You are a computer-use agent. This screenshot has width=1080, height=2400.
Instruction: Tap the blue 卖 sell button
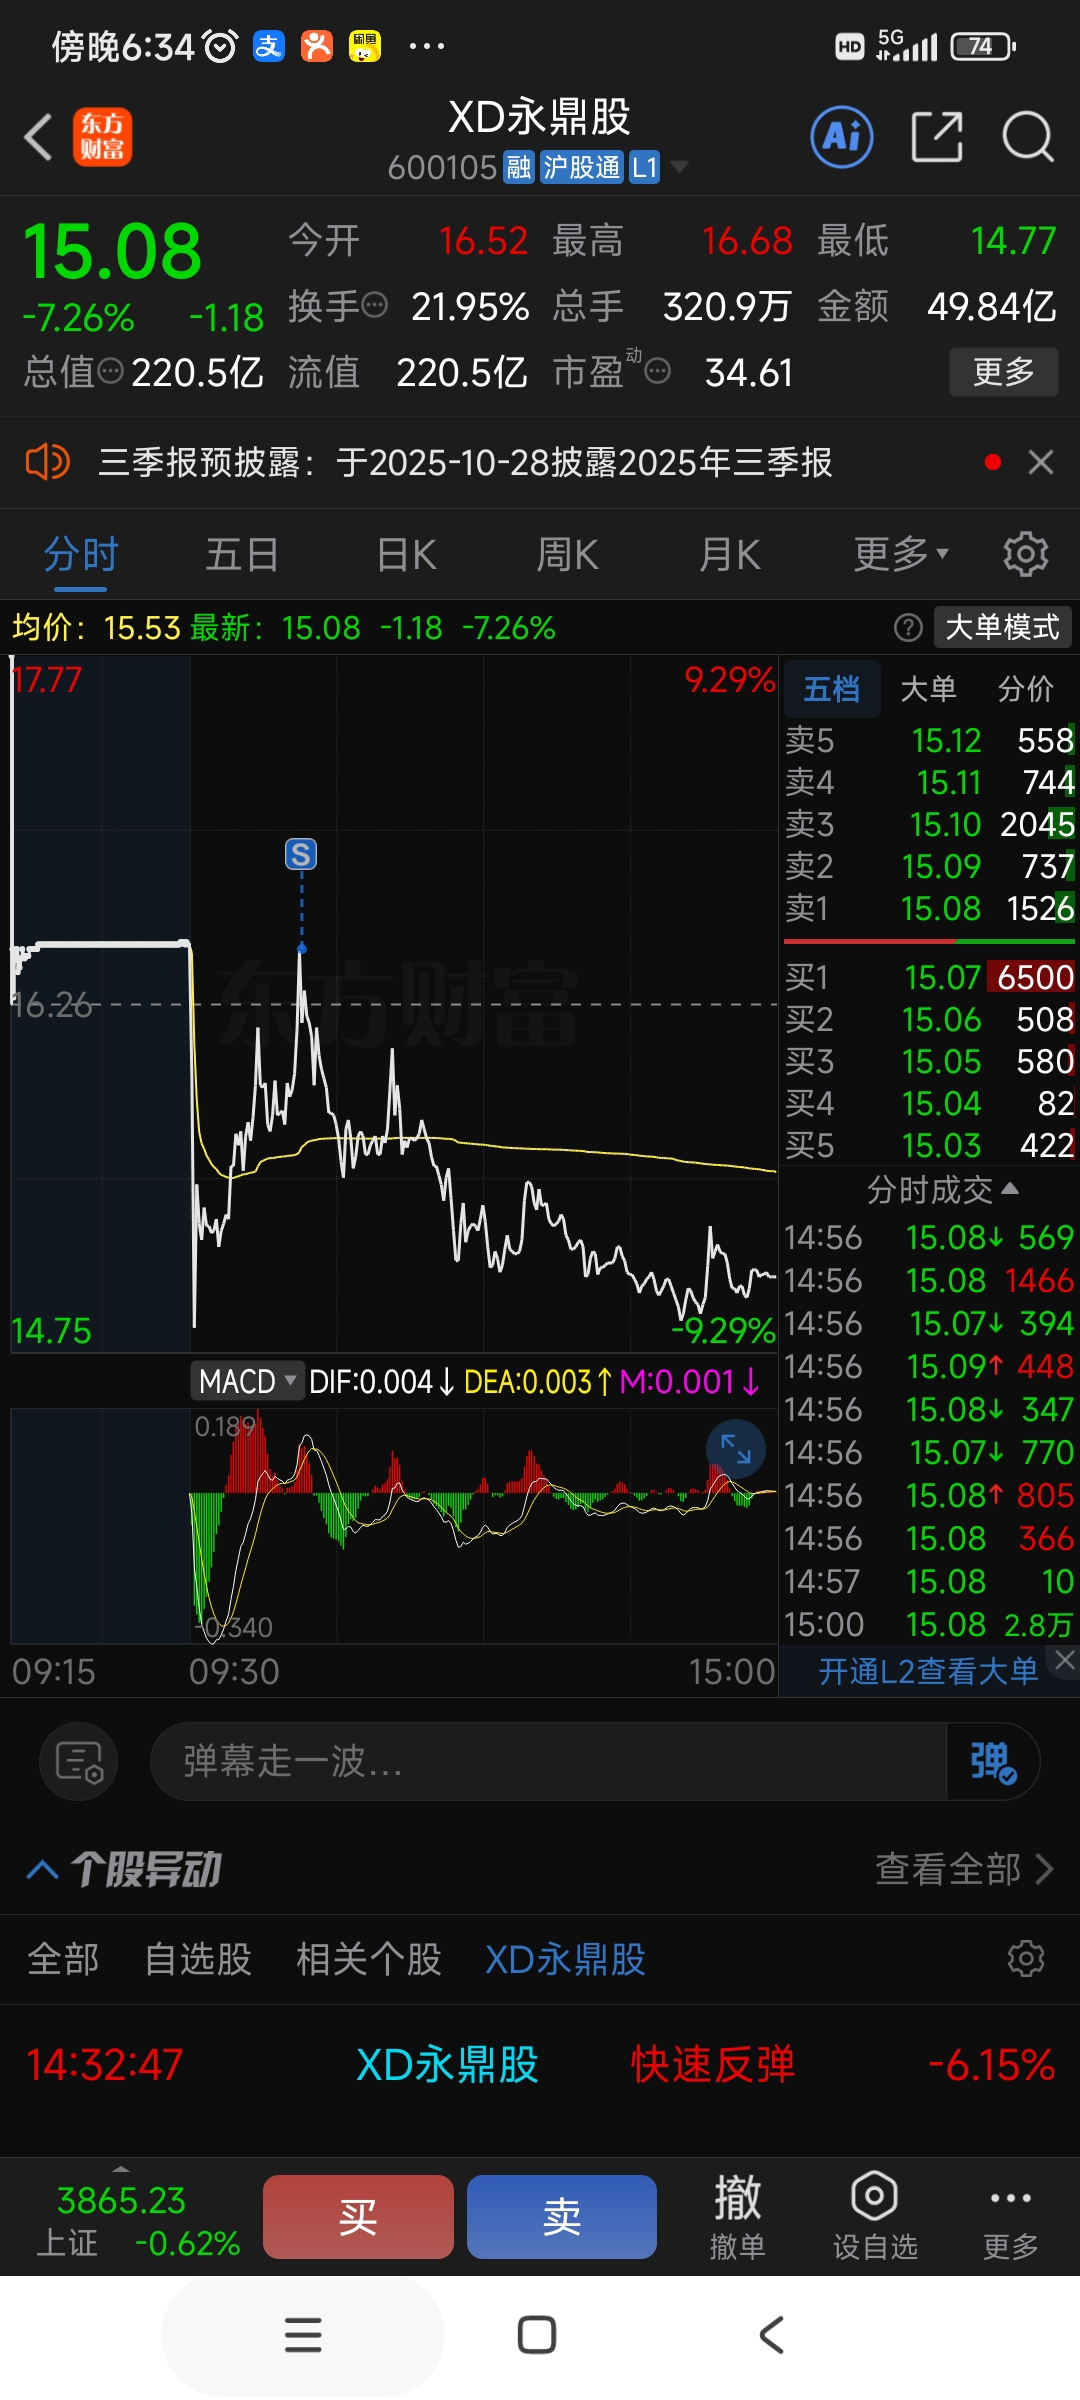point(562,2216)
